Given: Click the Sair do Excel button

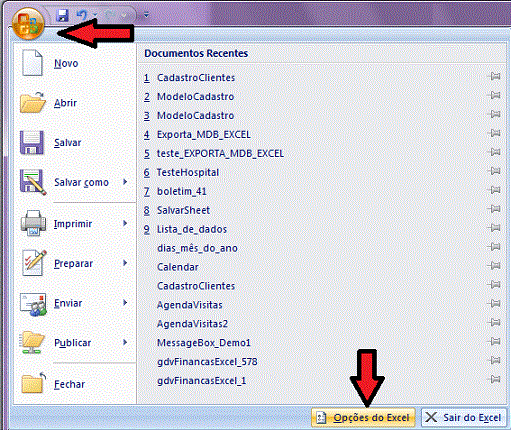Looking at the screenshot, I should 464,417.
